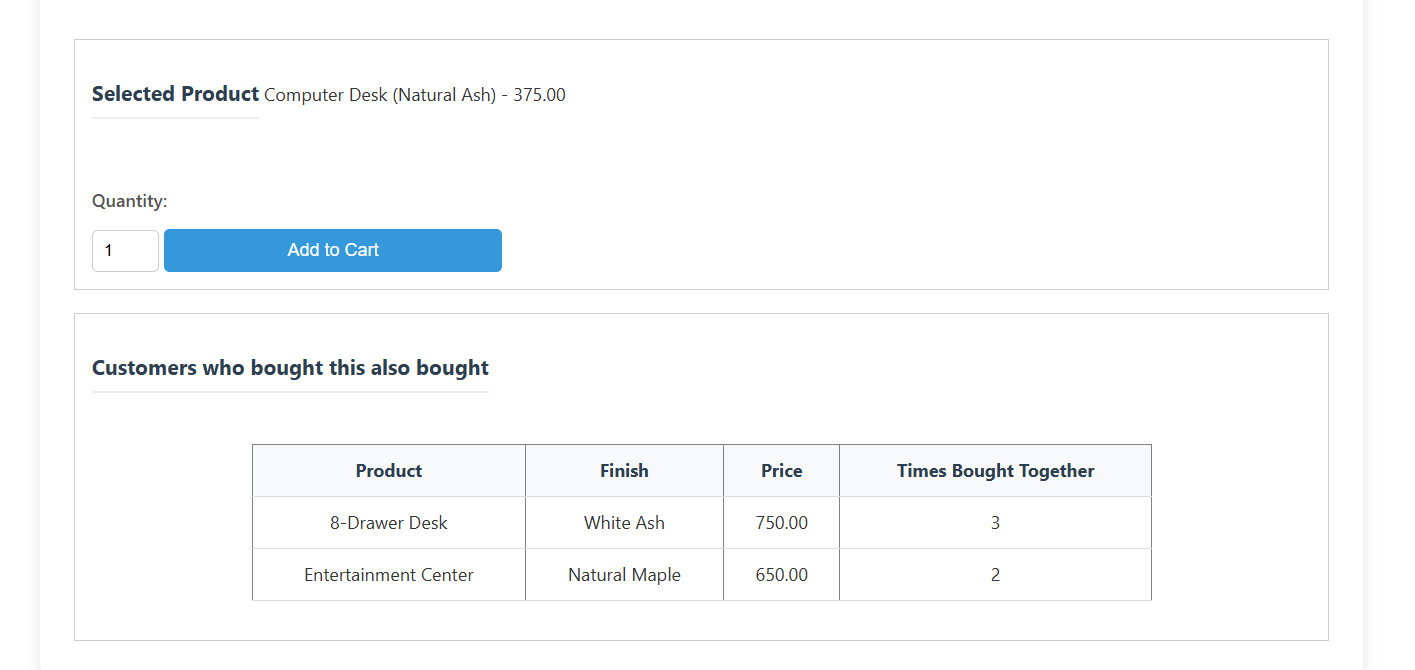1415x670 pixels.
Task: Click the Quantity label
Action: [130, 201]
